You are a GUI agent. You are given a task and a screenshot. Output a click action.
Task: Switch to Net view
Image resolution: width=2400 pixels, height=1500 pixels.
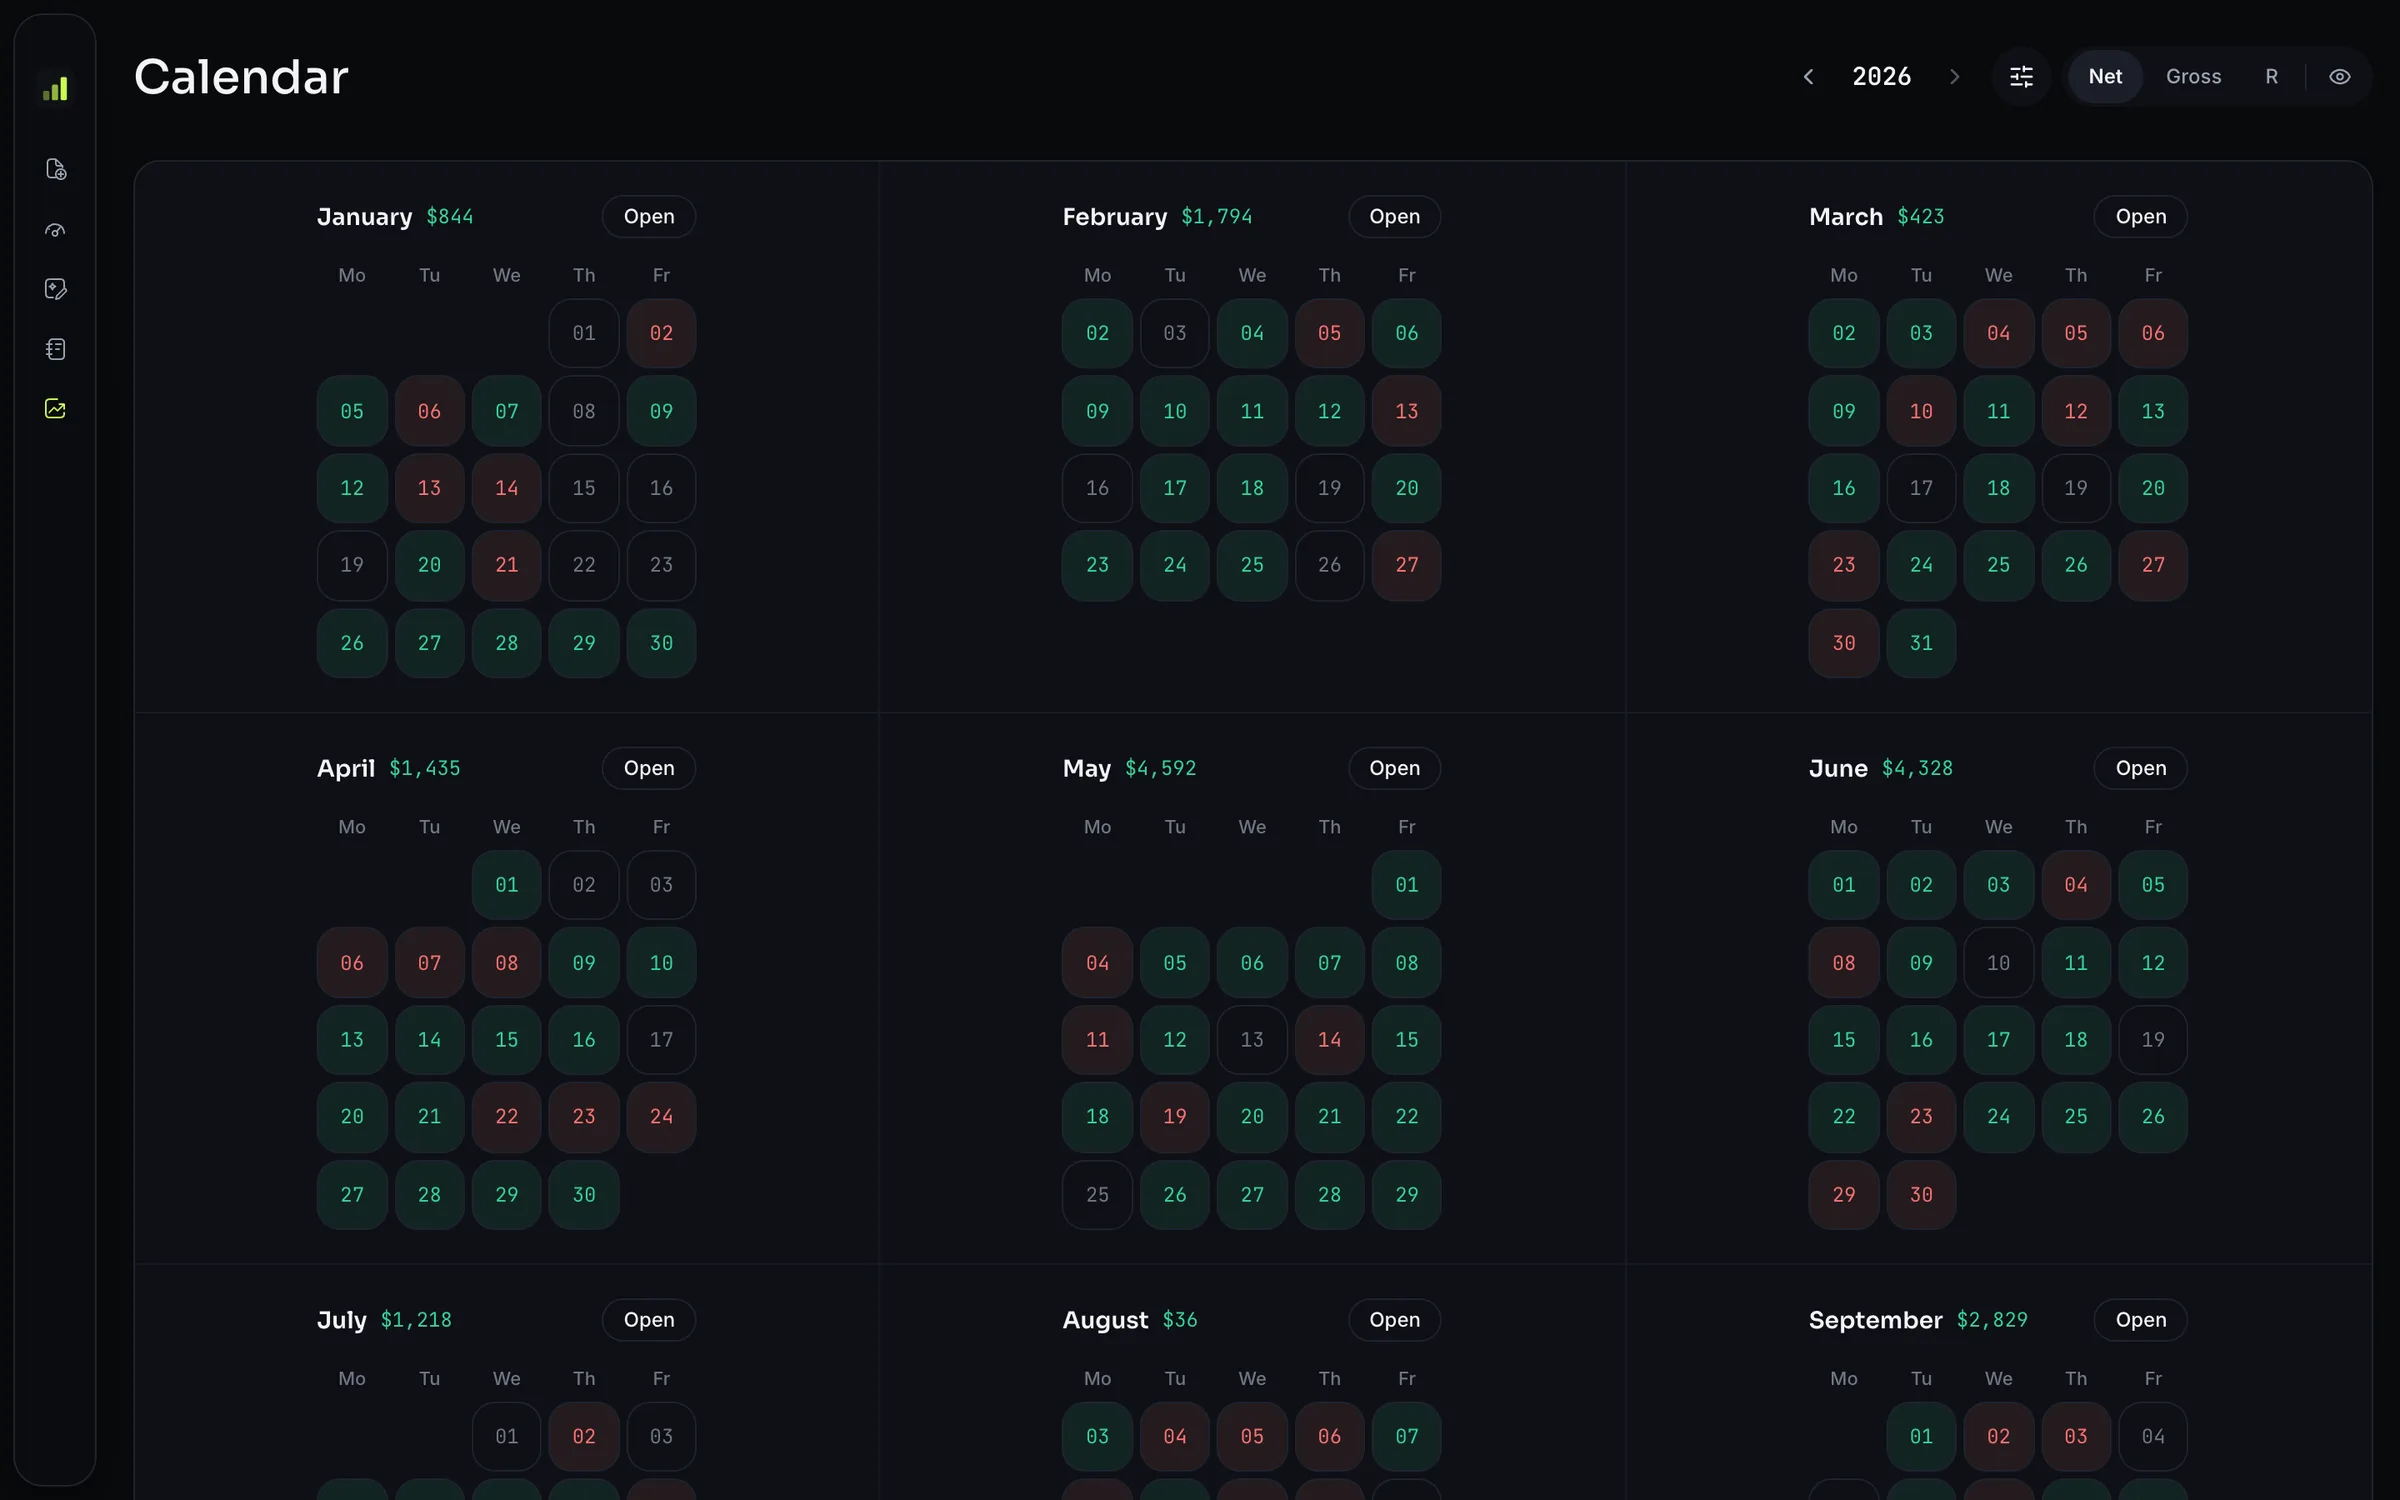(x=2105, y=77)
